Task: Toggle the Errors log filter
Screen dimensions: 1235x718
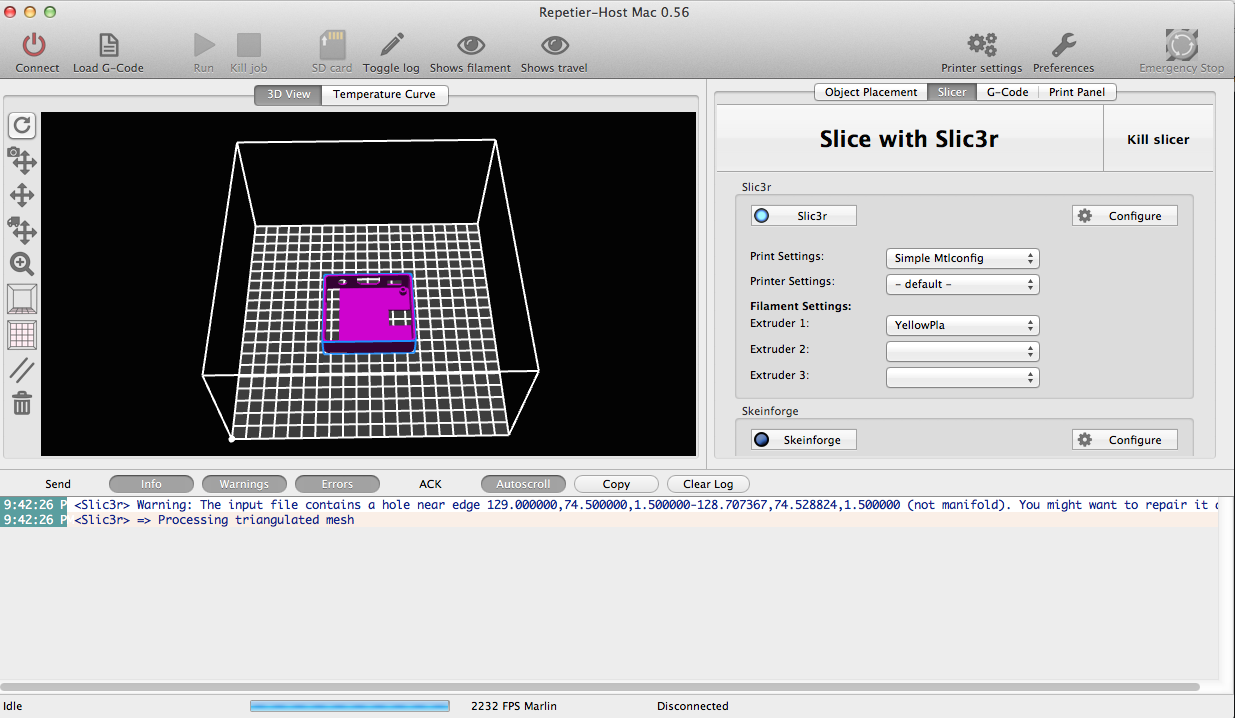Action: pyautogui.click(x=337, y=484)
